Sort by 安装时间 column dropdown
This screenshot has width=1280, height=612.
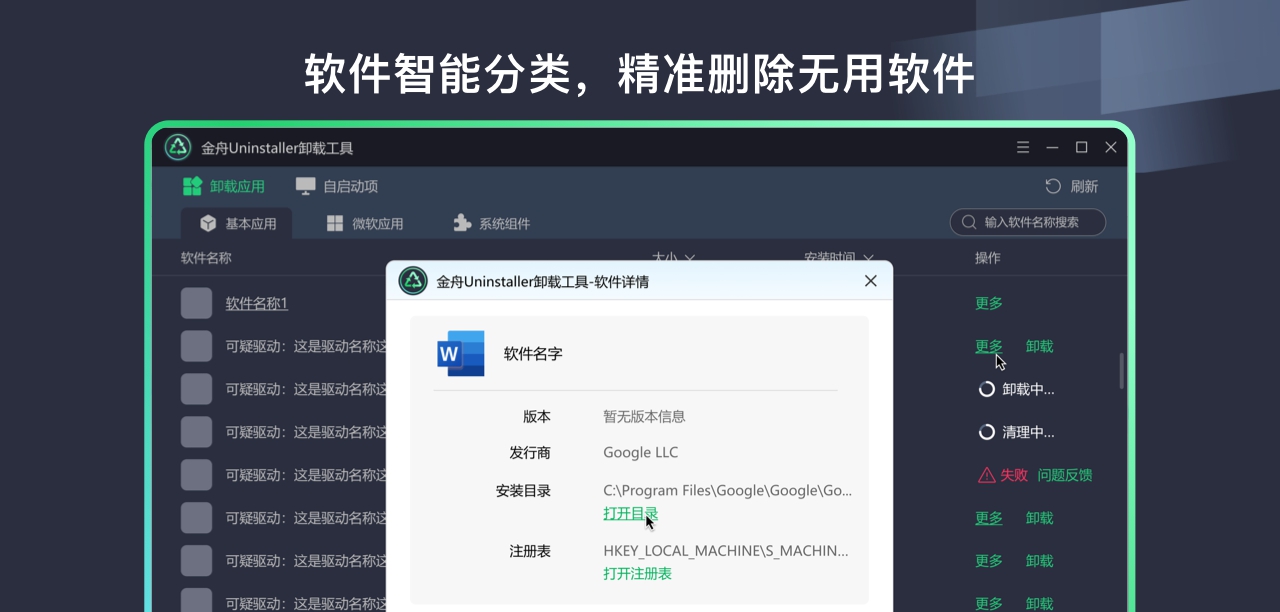coord(839,257)
